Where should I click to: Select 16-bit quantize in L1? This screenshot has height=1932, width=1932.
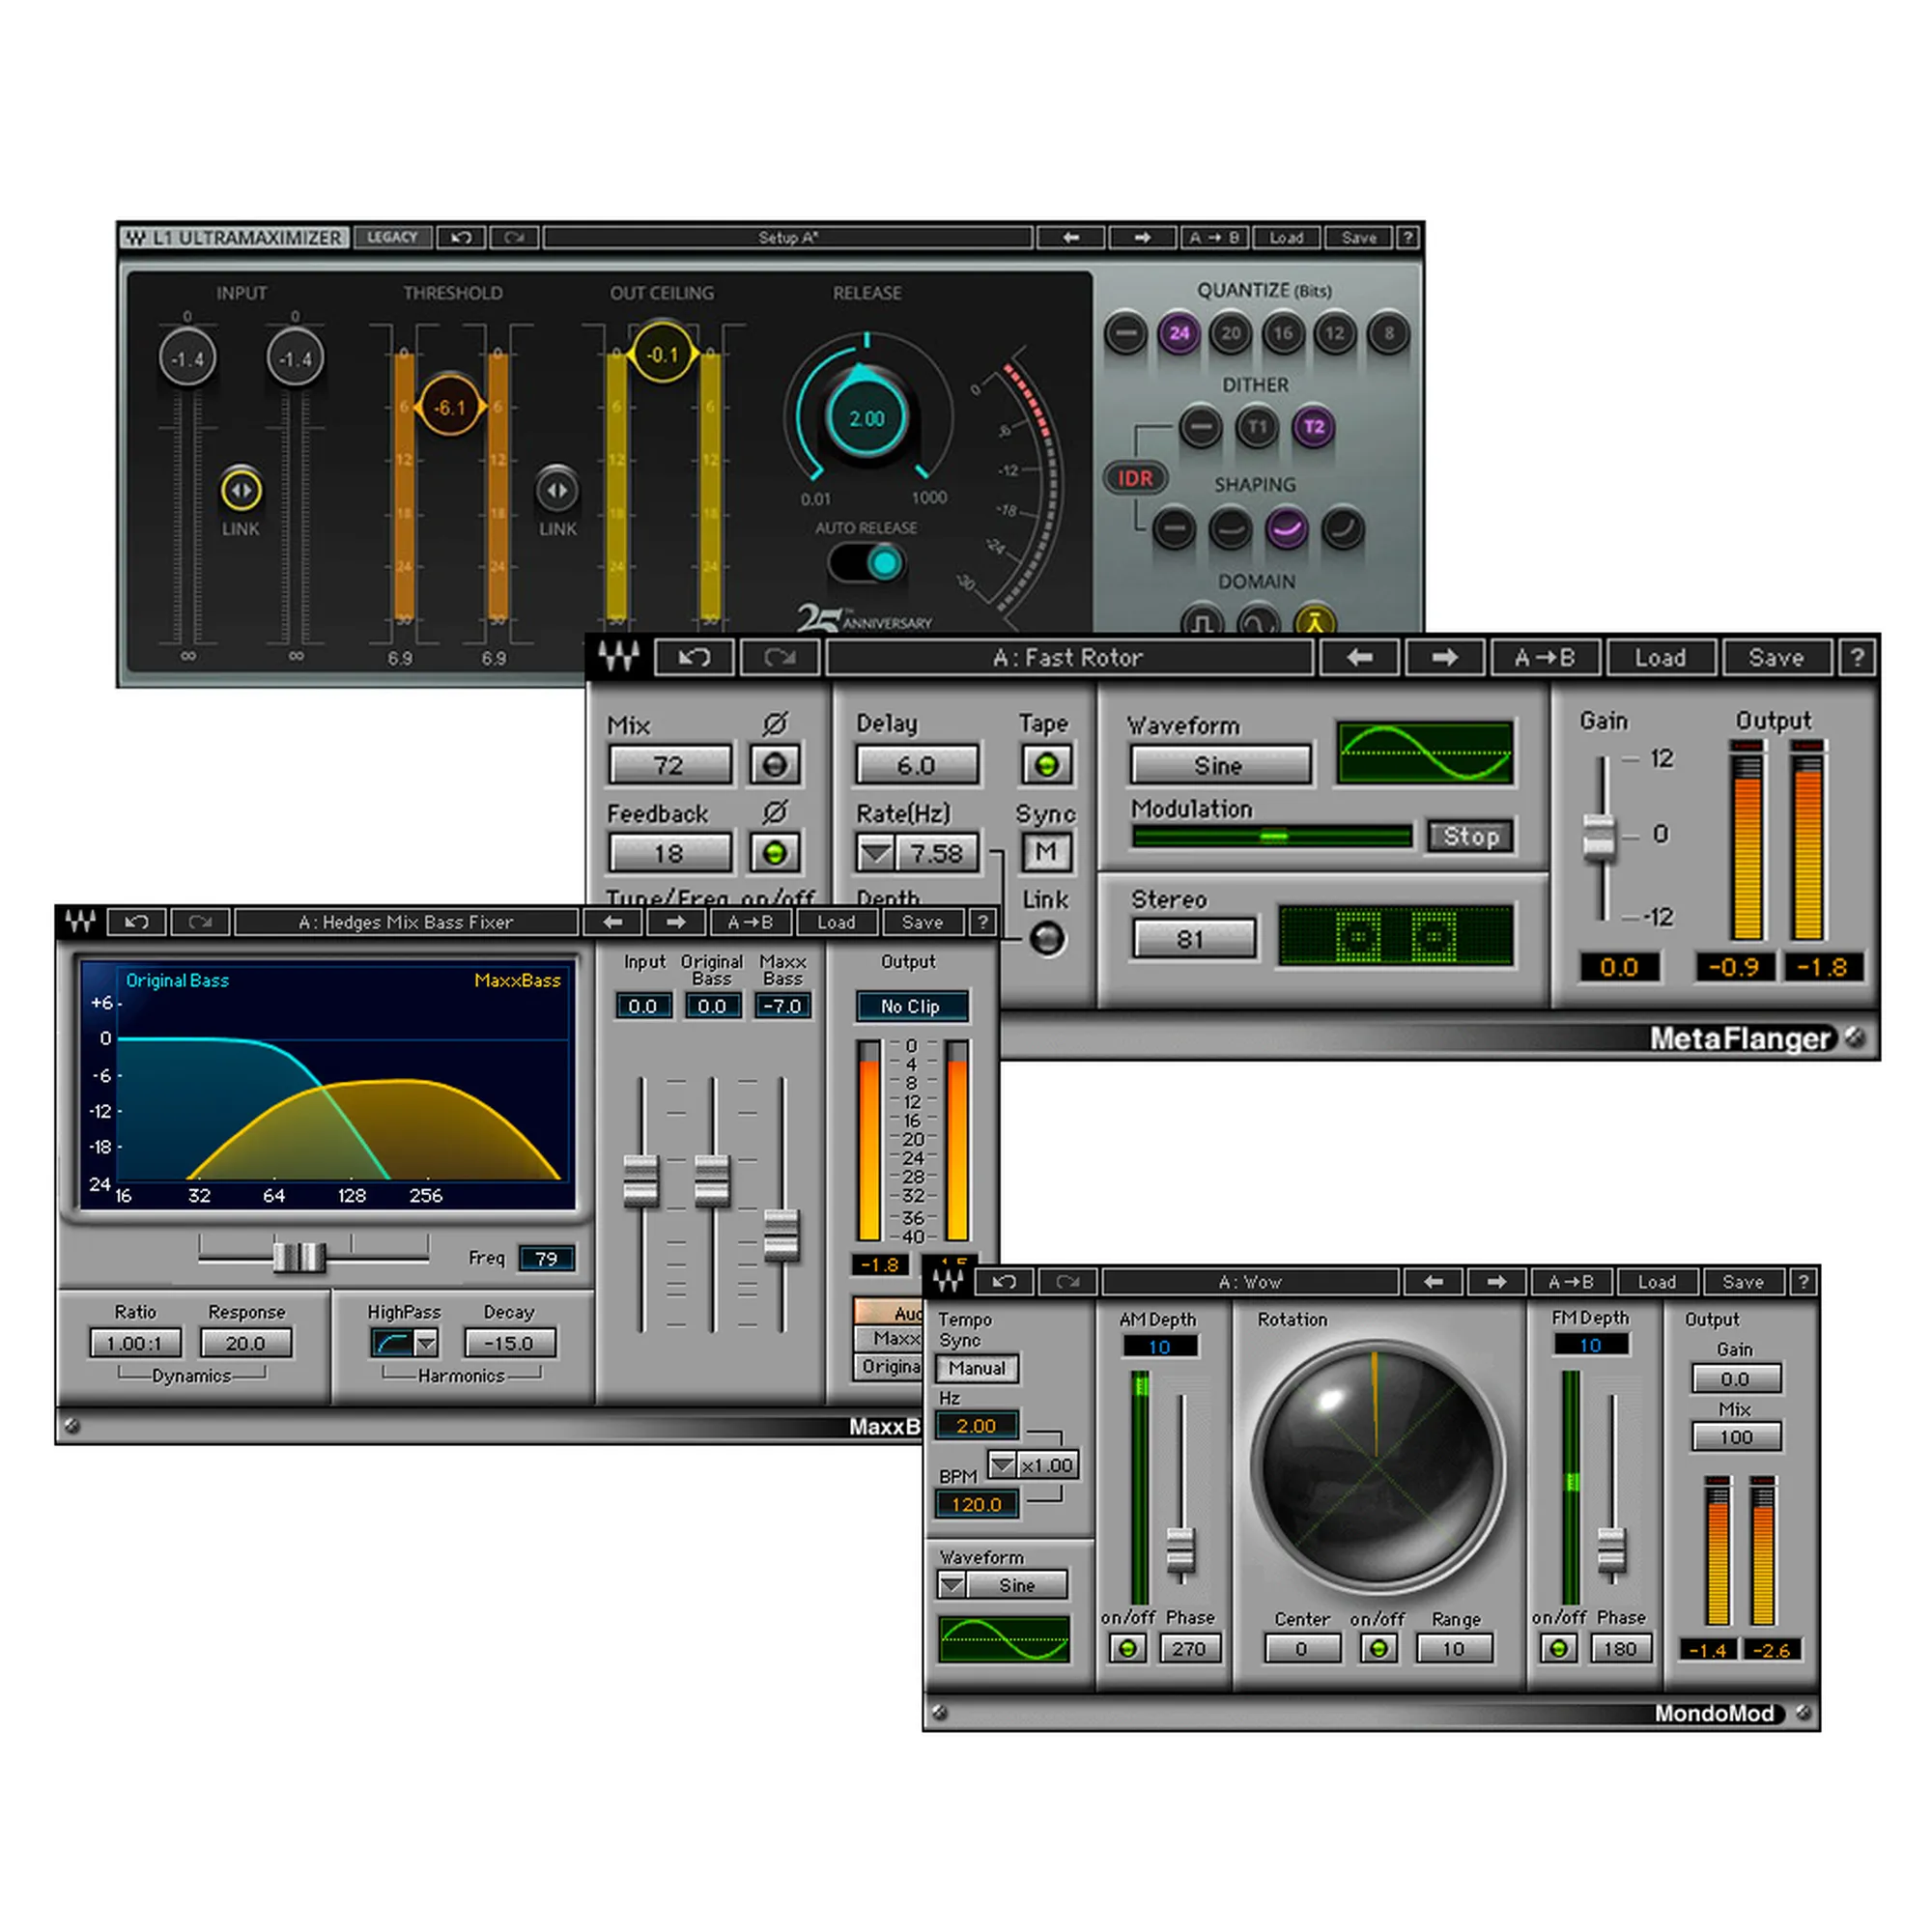[x=1283, y=333]
